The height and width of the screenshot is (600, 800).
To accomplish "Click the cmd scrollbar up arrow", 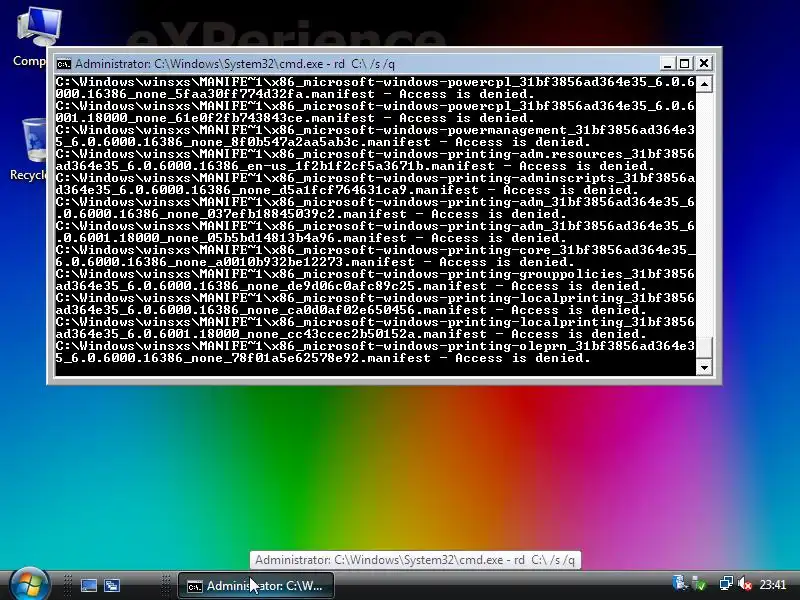I will (x=704, y=84).
